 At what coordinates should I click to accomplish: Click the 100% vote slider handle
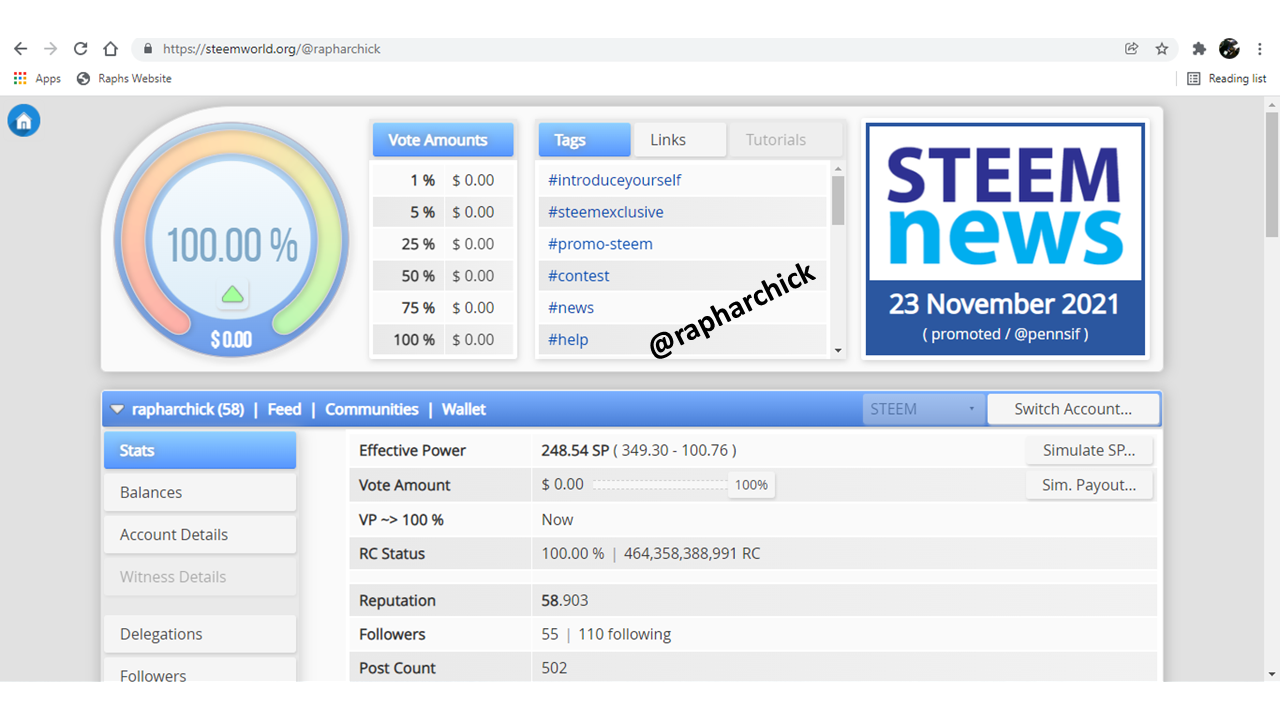click(x=751, y=485)
